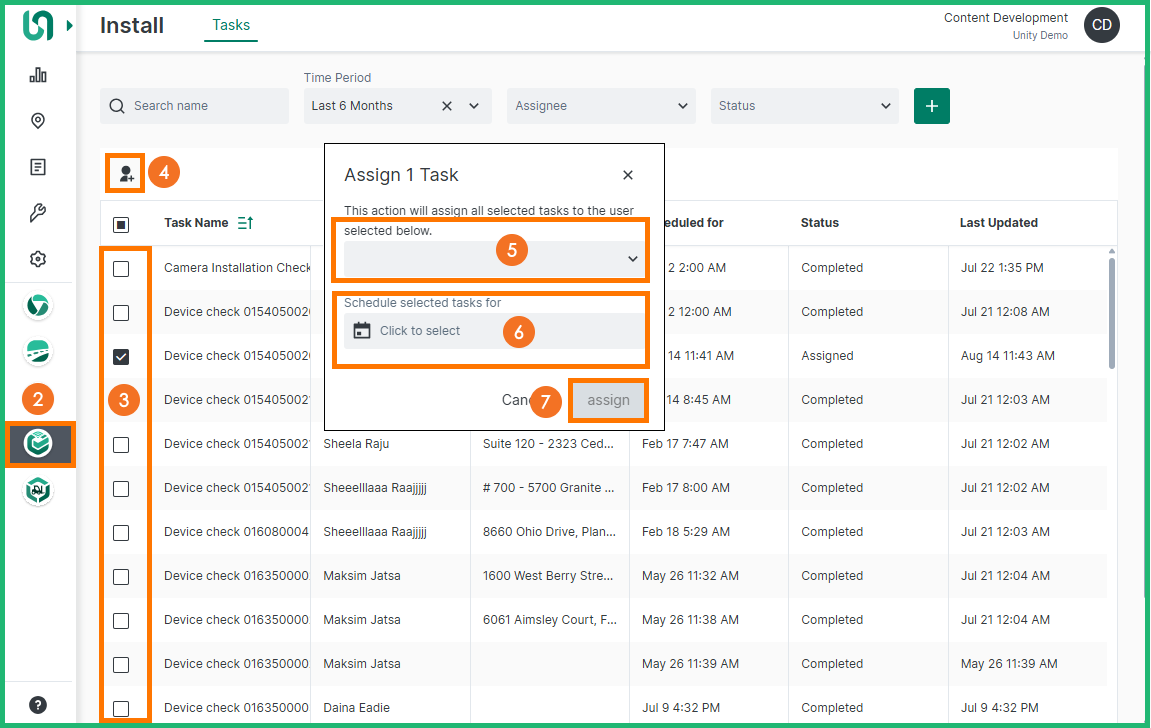Viewport: 1151px width, 728px height.
Task: Expand the Assignee filter dropdown
Action: click(600, 106)
